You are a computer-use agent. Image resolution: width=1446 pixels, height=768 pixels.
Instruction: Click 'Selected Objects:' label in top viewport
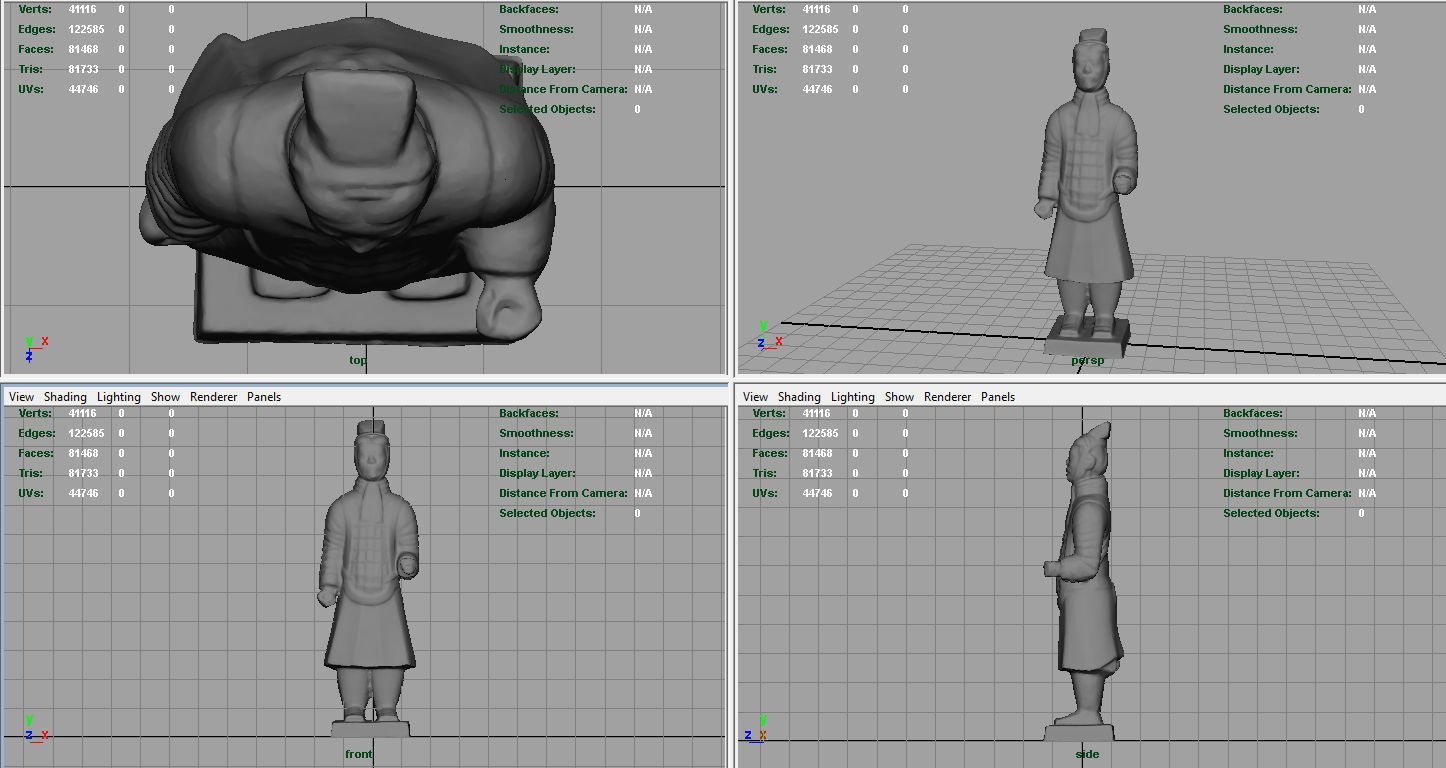click(547, 109)
